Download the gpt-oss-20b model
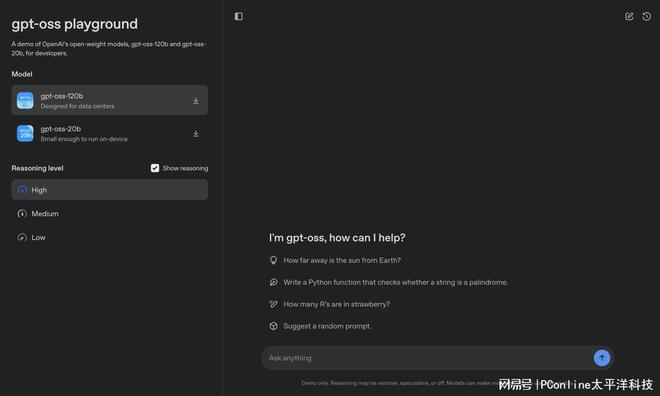Screen dimensions: 660x396 196,133
